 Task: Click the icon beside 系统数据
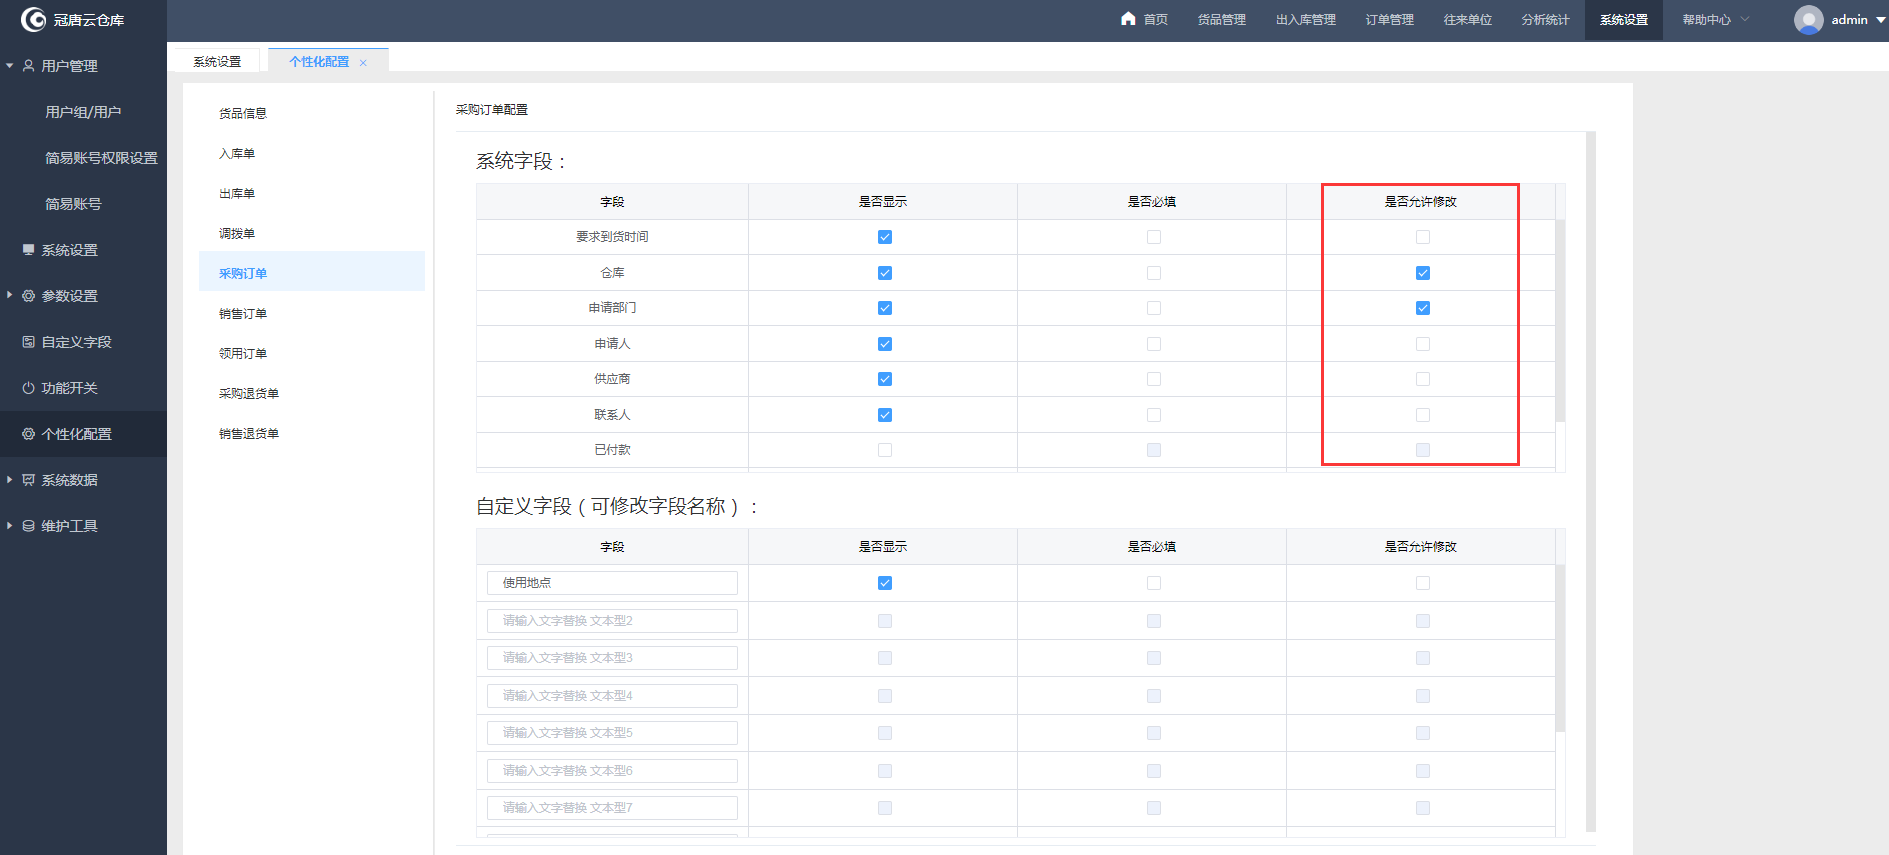[x=29, y=480]
